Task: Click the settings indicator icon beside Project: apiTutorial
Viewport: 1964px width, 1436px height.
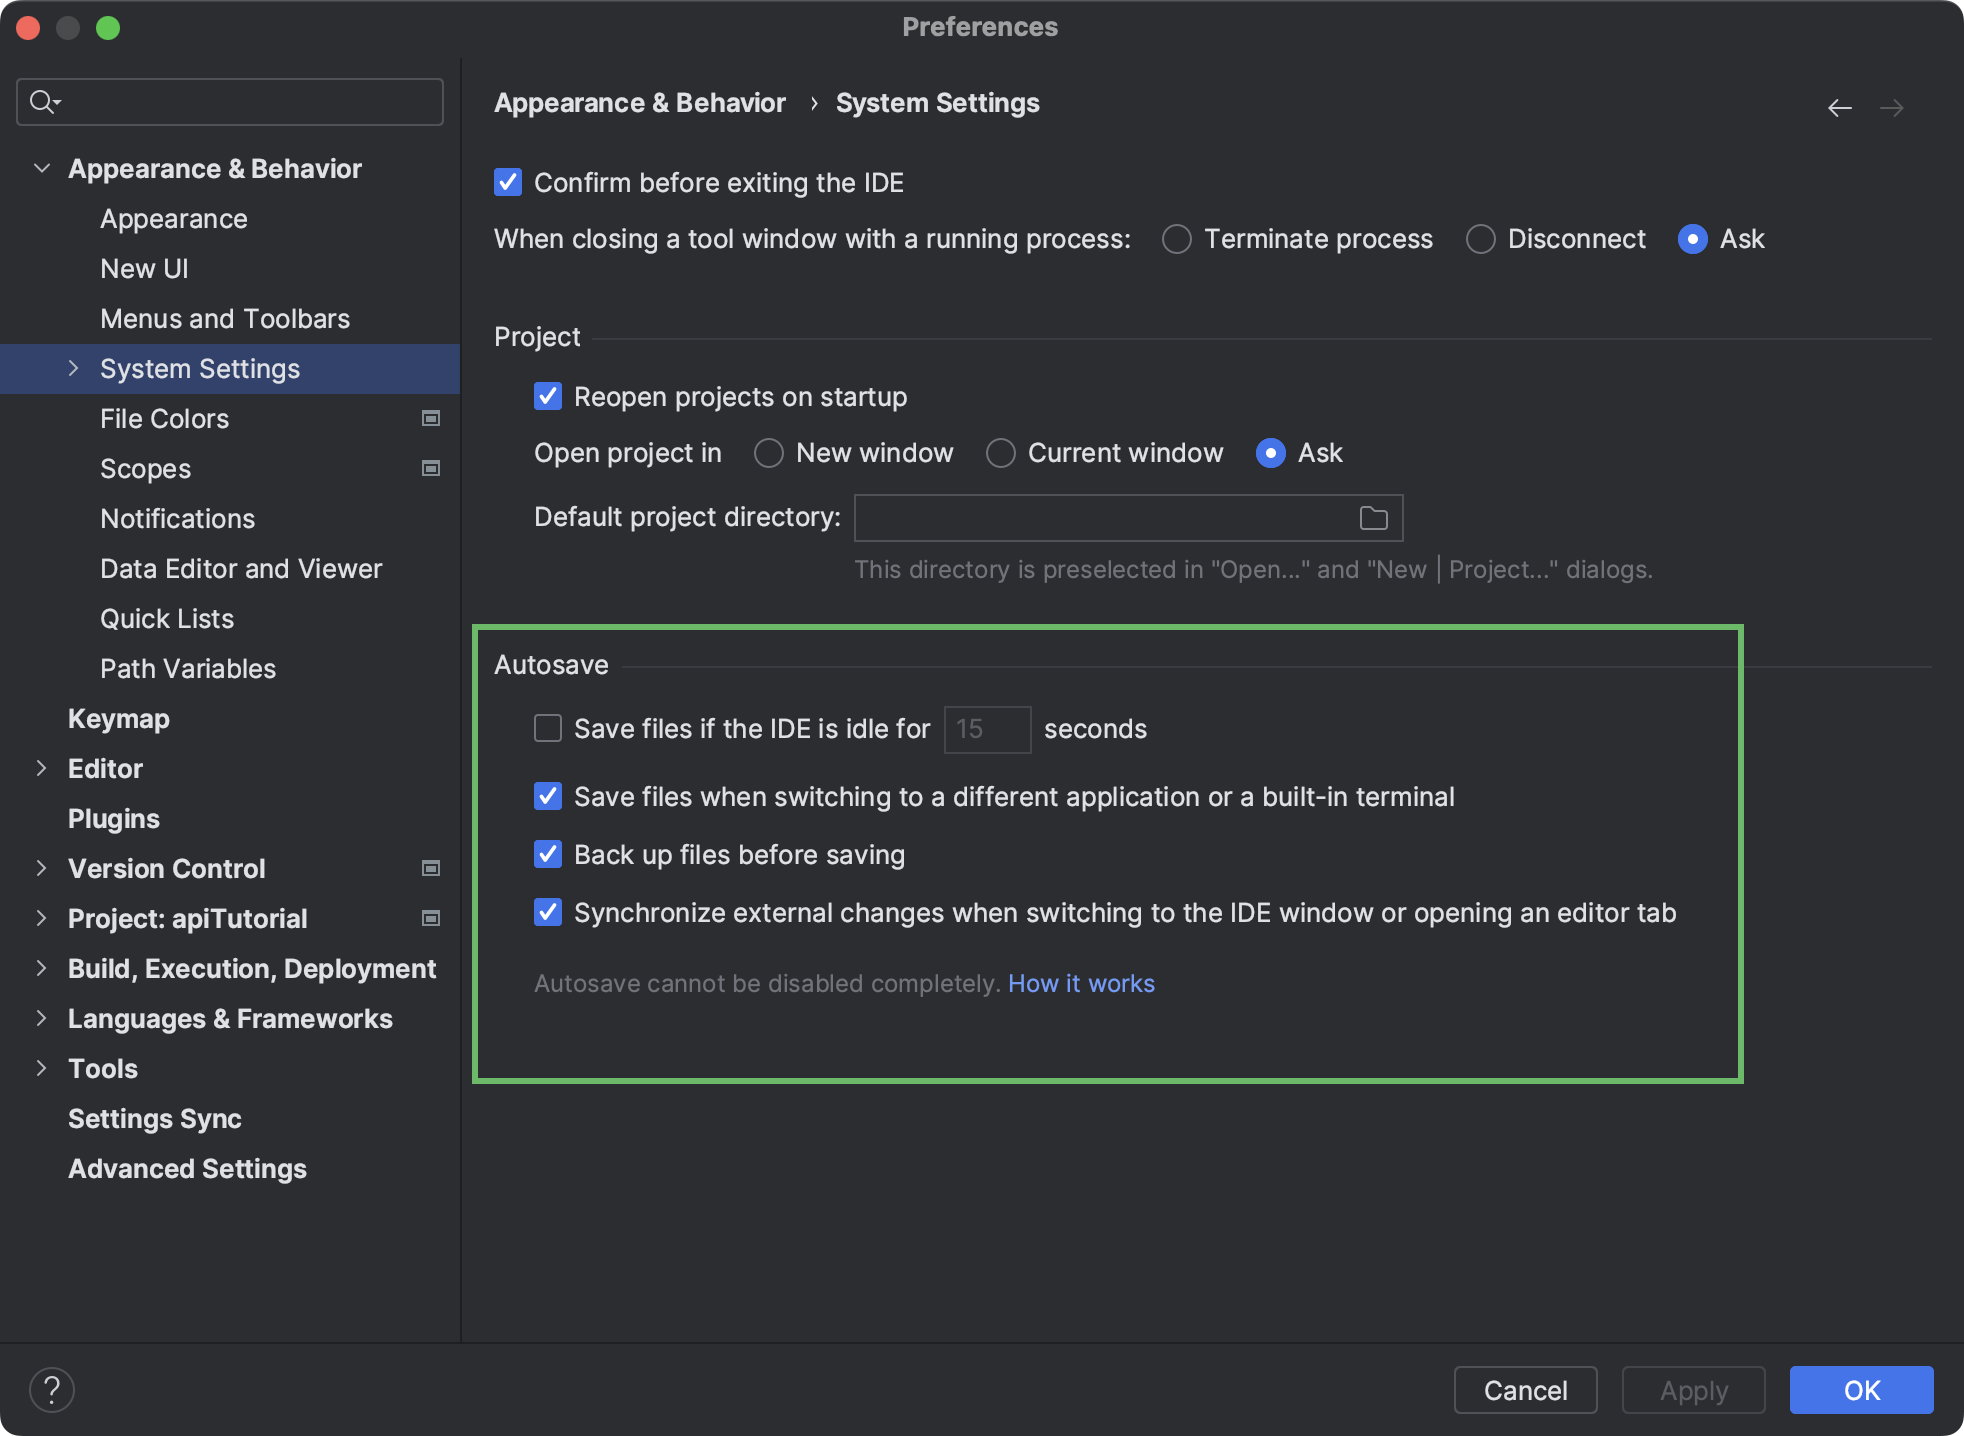Action: [430, 918]
